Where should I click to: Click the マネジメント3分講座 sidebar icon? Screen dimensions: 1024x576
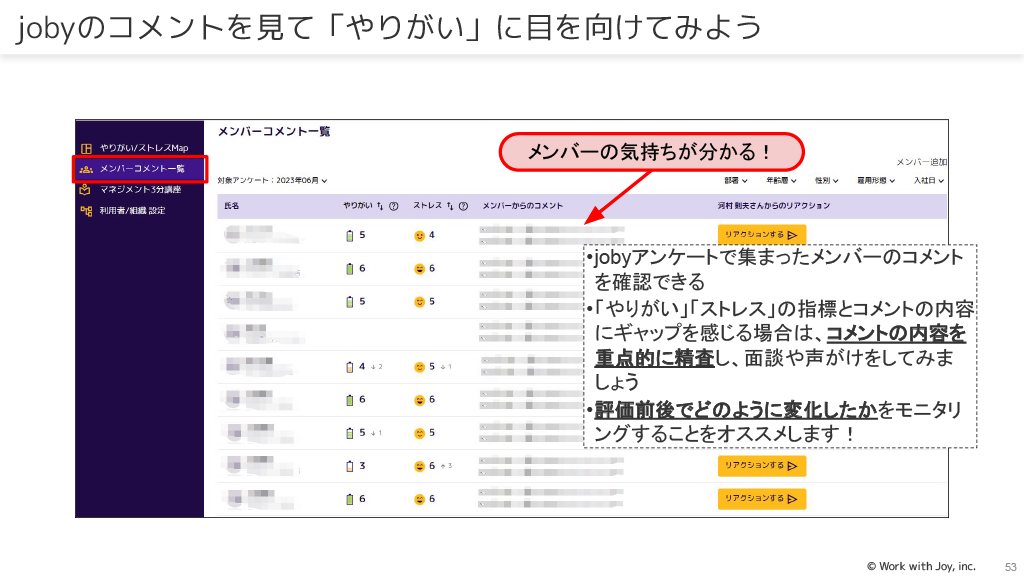87,189
